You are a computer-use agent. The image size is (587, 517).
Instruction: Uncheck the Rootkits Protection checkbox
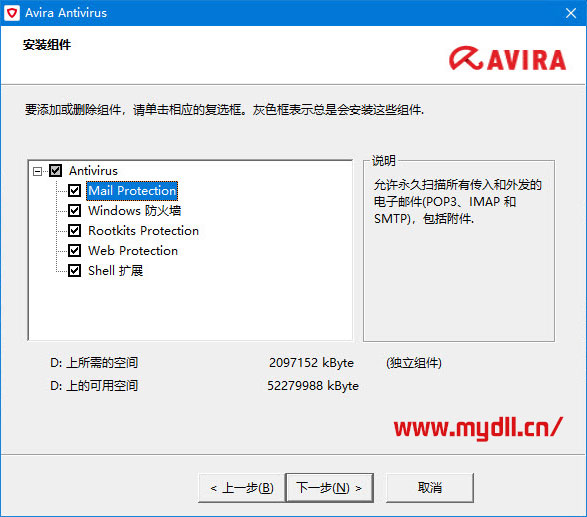coord(74,231)
